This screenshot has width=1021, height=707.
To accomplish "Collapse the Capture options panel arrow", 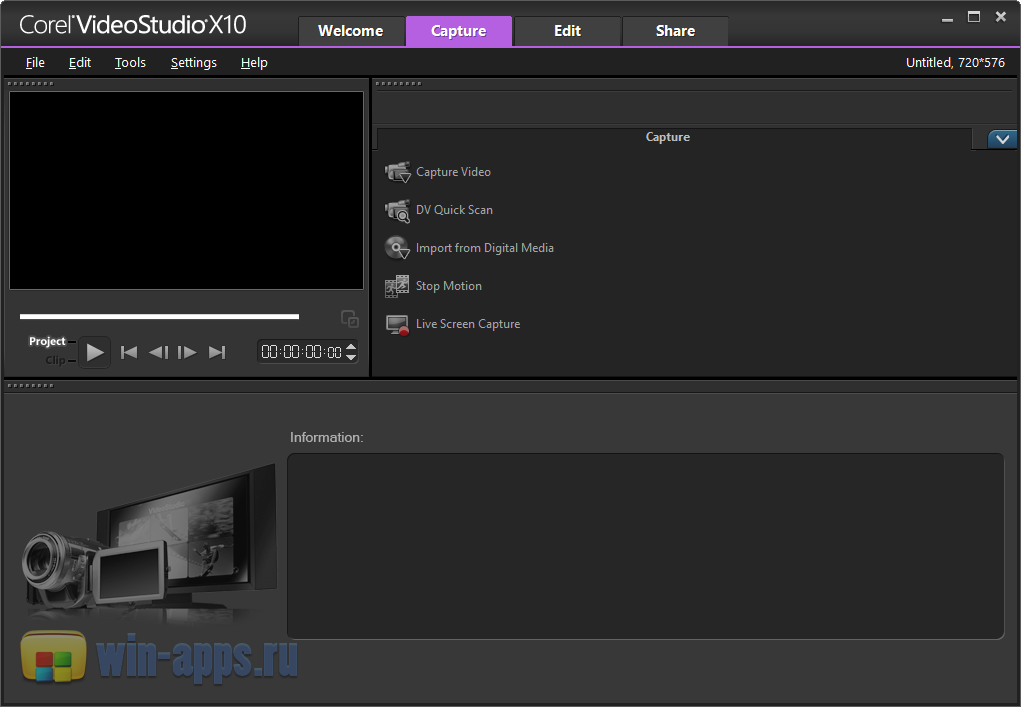I will tap(1002, 140).
